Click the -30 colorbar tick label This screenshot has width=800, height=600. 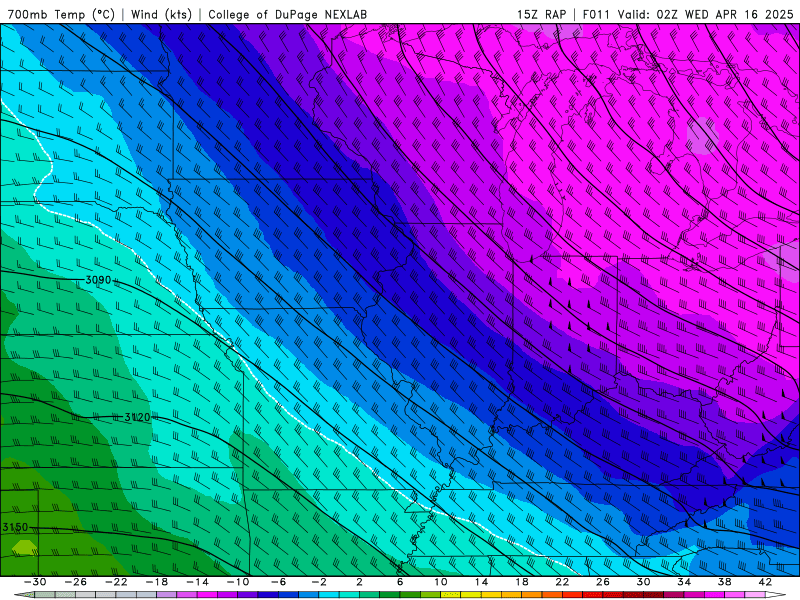pyautogui.click(x=35, y=582)
